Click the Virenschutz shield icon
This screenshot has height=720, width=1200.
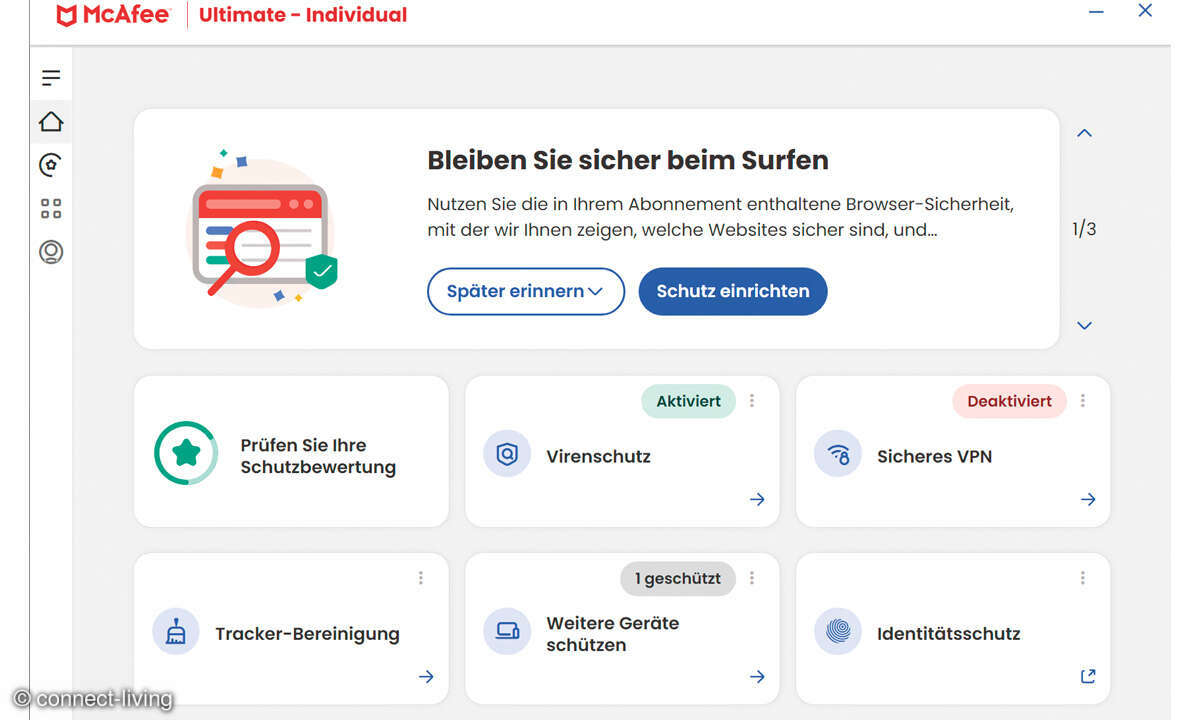507,454
